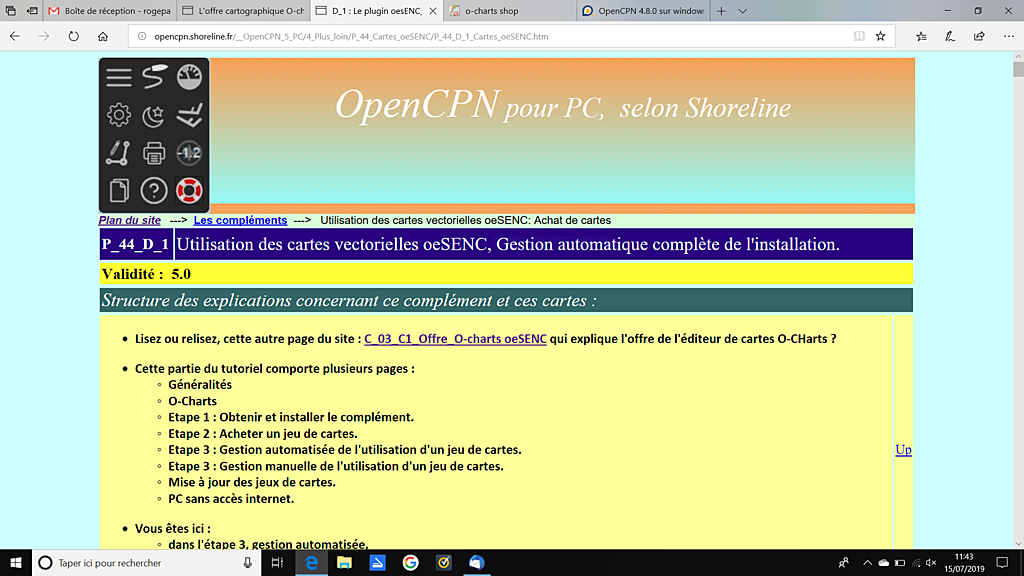The width and height of the screenshot is (1024, 576).
Task: Click the Edge icon in the taskbar
Action: point(312,563)
